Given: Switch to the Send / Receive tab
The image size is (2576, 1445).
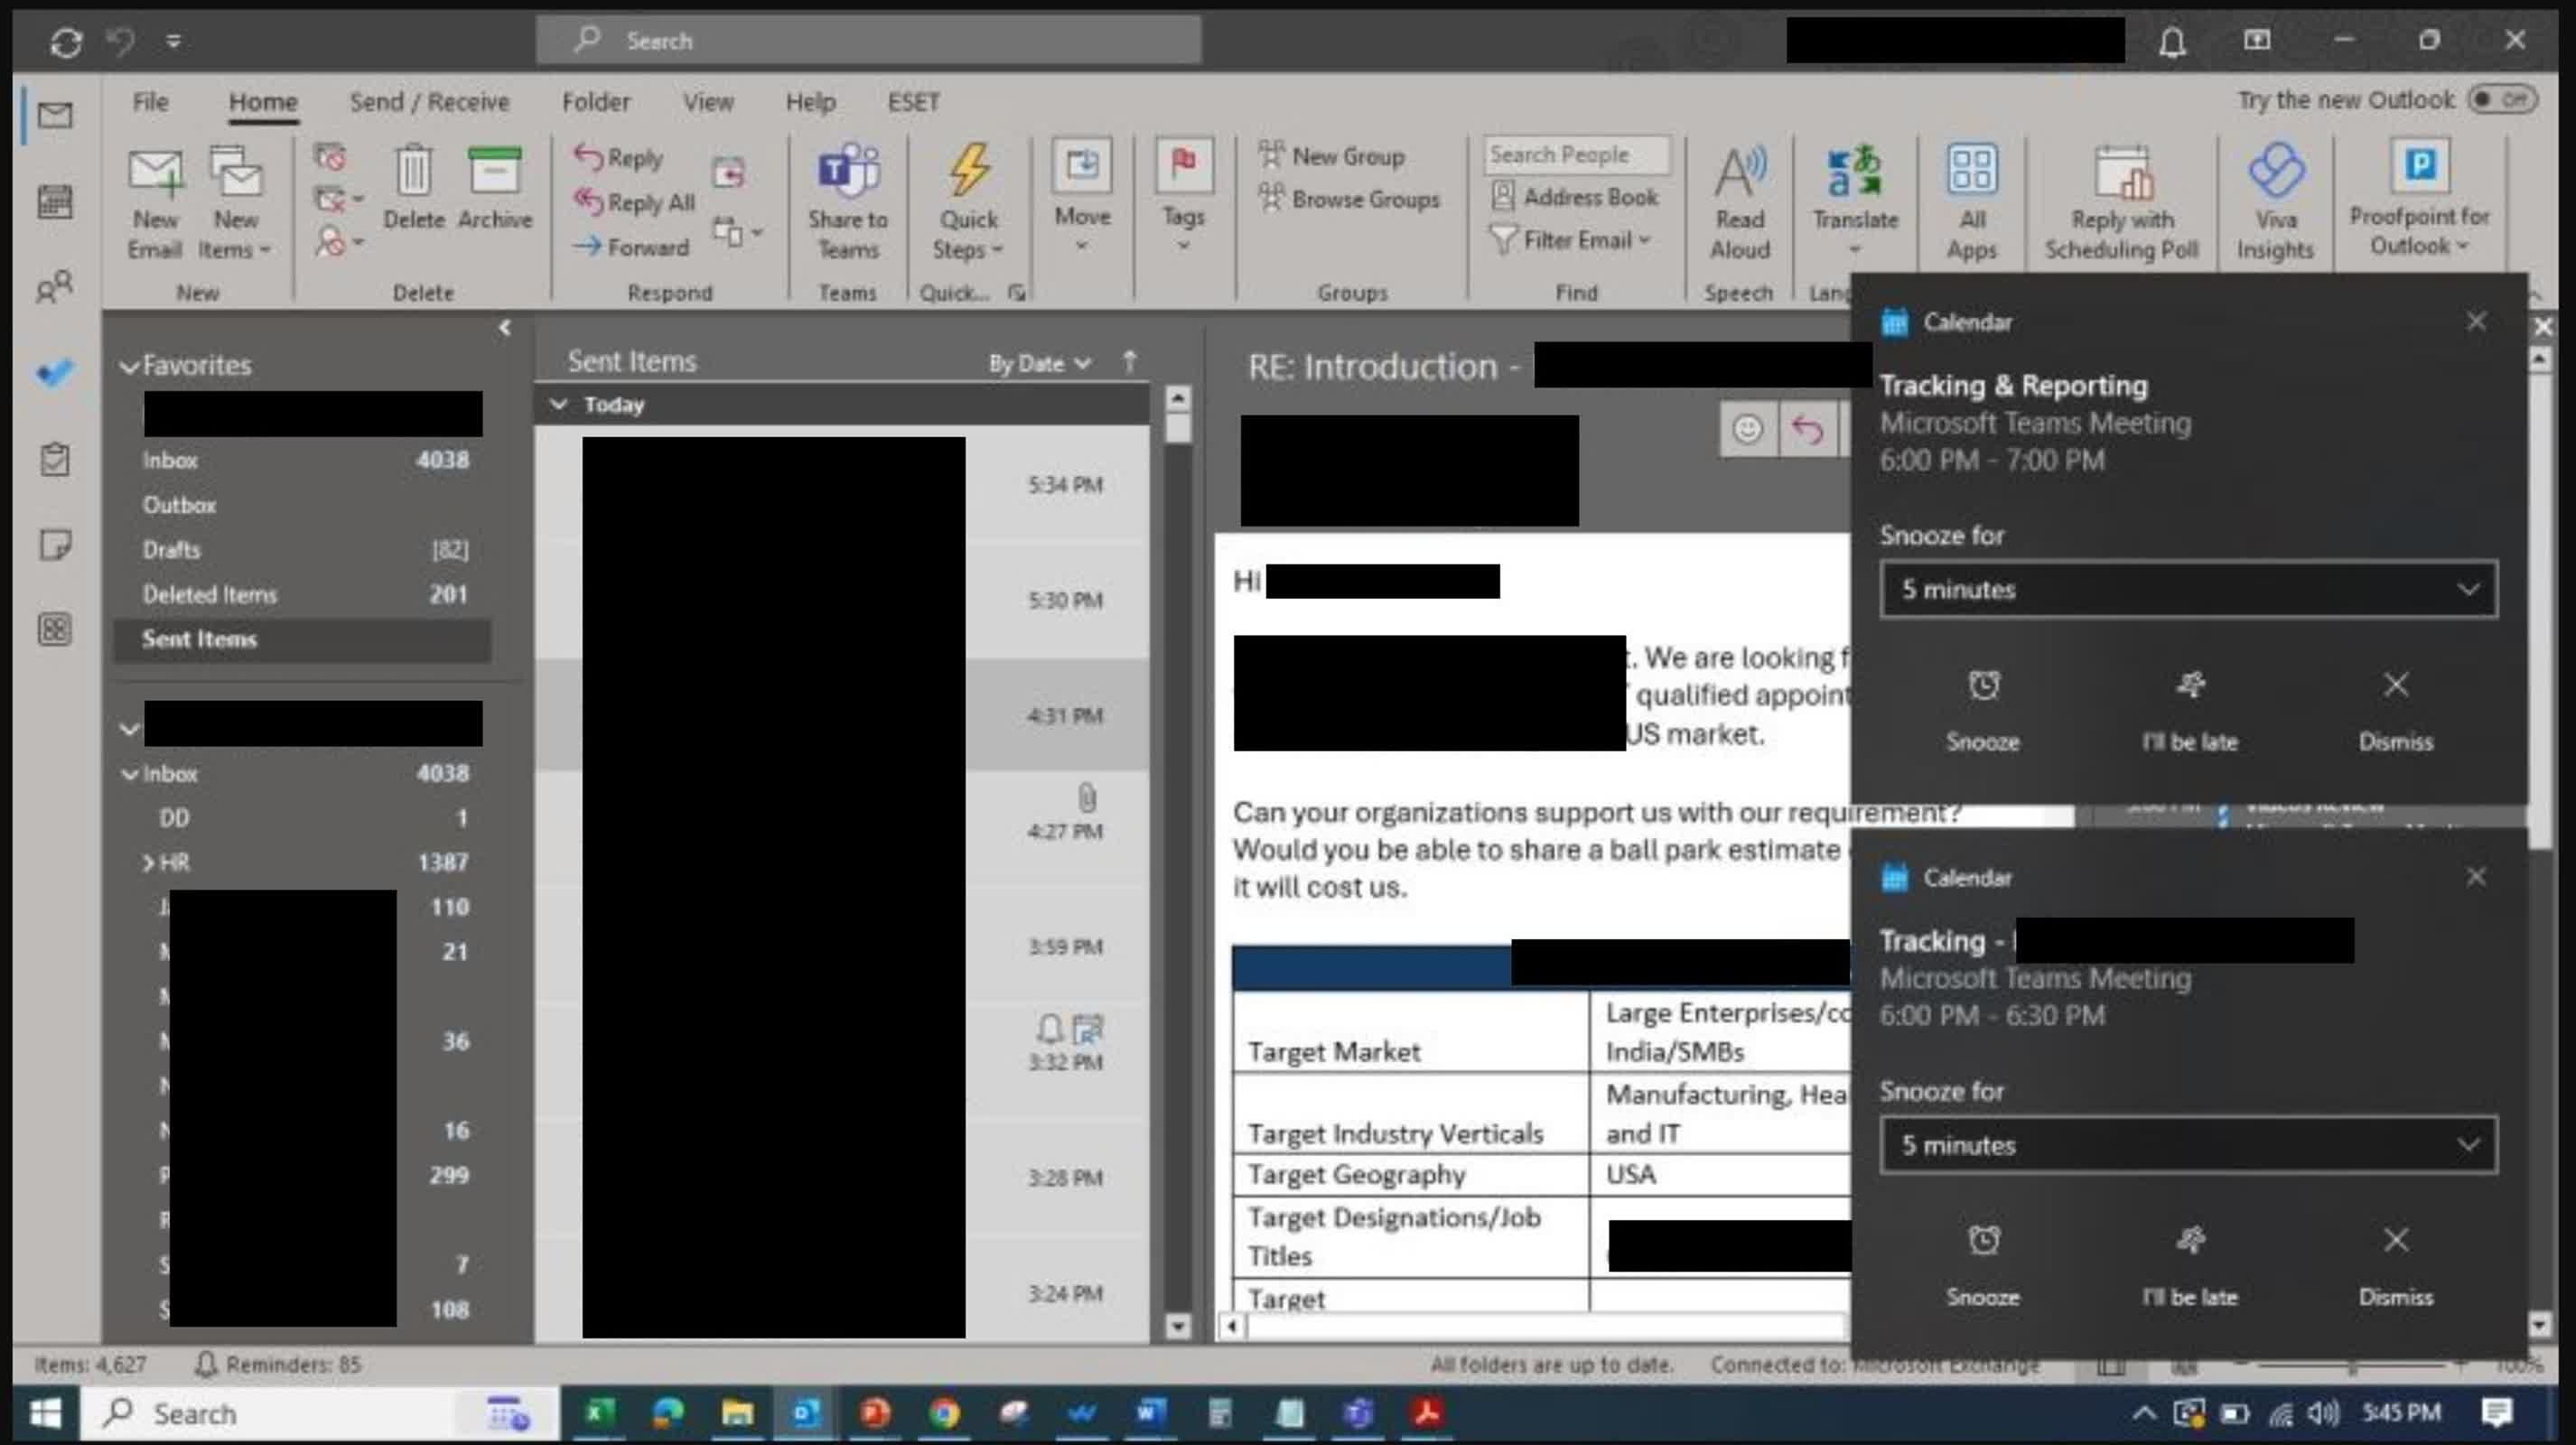Looking at the screenshot, I should pos(429,102).
